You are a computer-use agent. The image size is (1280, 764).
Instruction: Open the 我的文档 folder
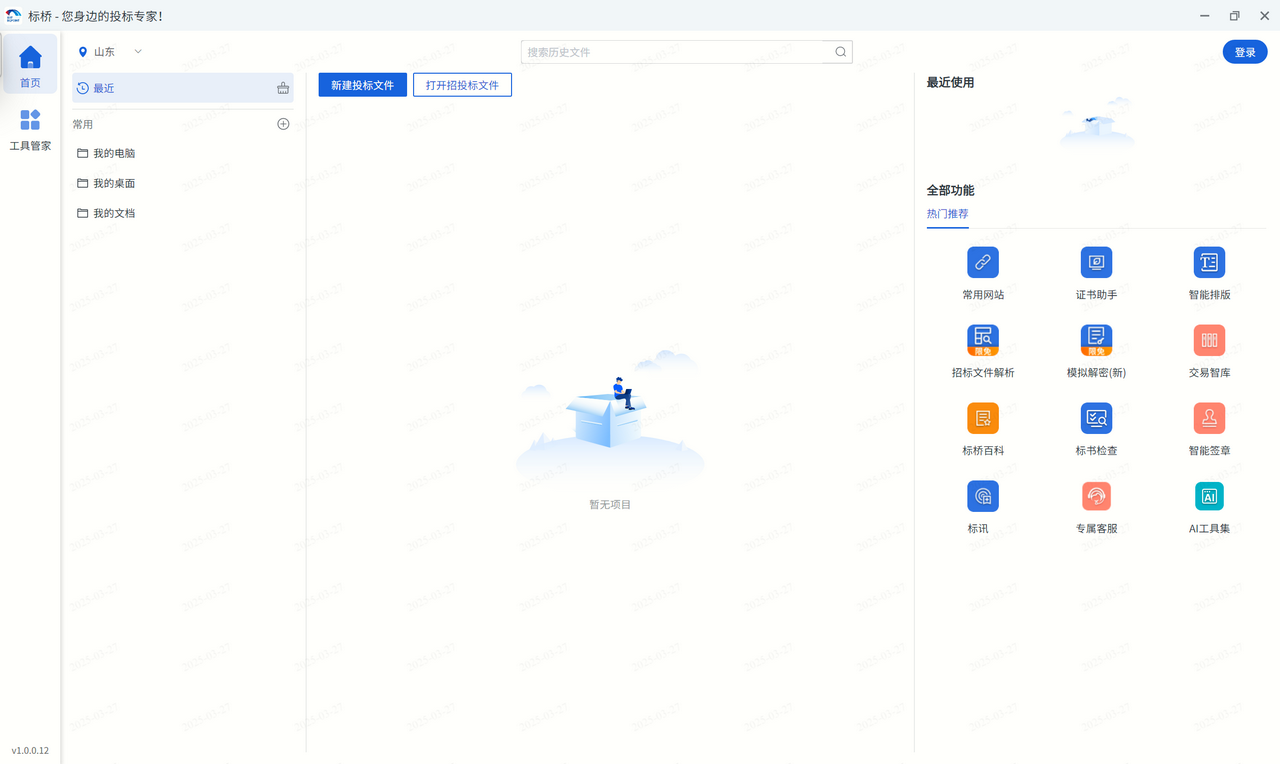113,212
